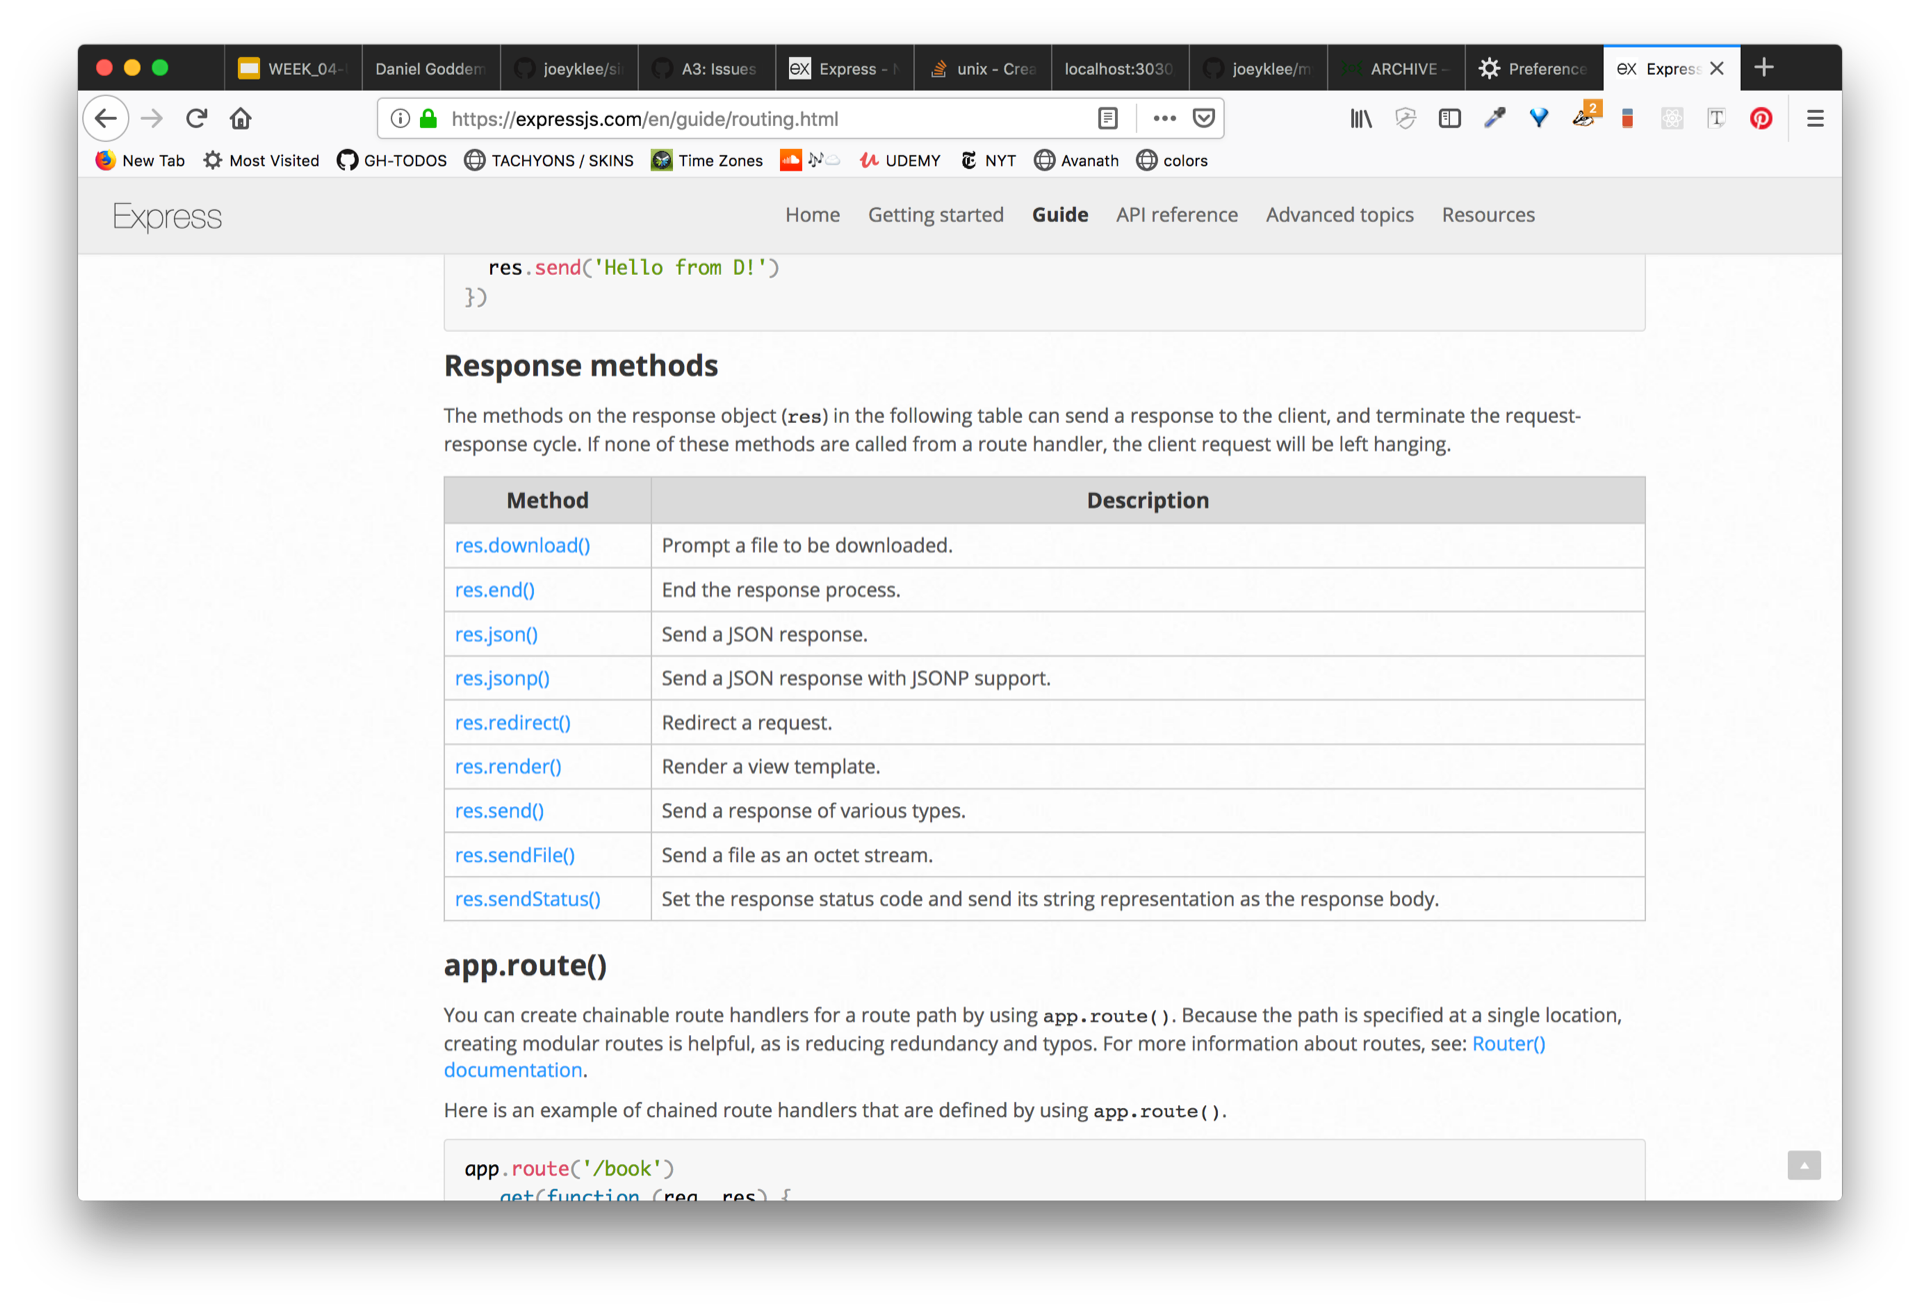Show site information icon in address bar
The height and width of the screenshot is (1312, 1920).
coord(400,119)
